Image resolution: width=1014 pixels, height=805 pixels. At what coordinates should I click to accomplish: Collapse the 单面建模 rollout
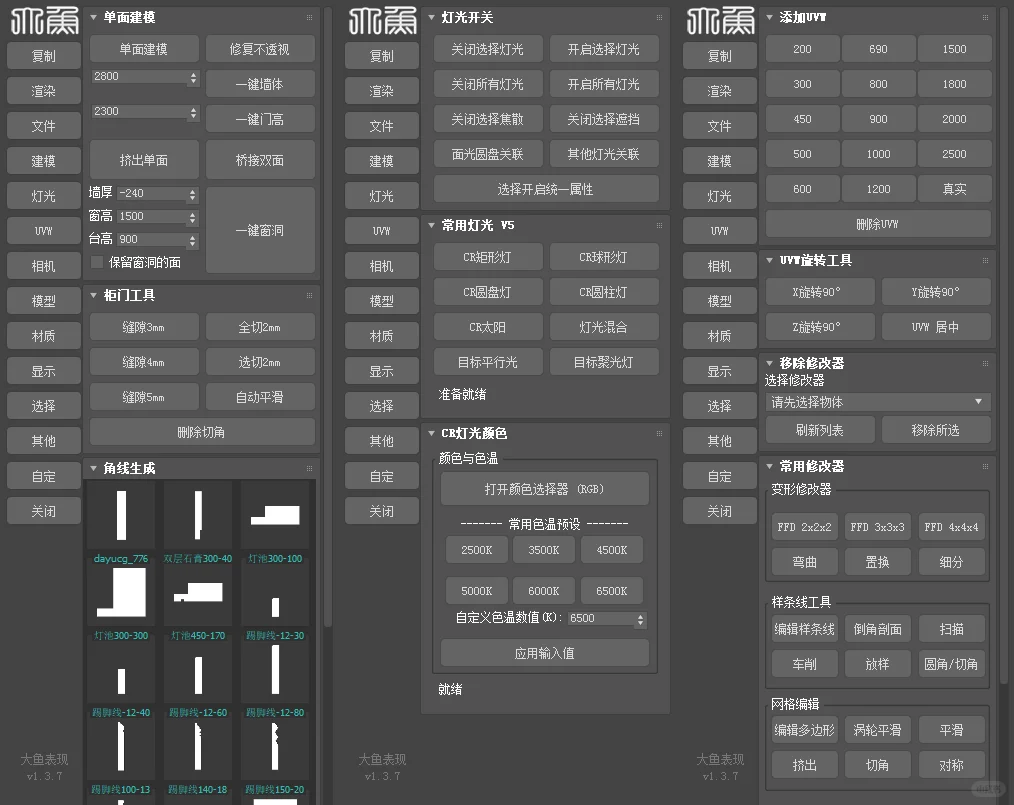coord(94,17)
